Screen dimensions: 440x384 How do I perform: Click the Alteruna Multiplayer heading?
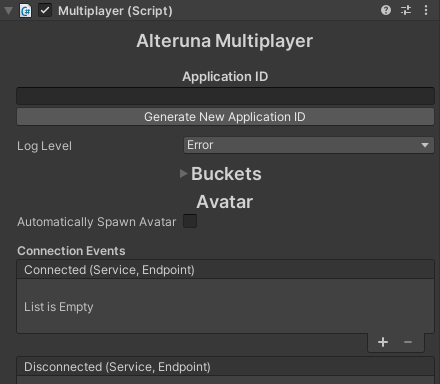[x=225, y=41]
